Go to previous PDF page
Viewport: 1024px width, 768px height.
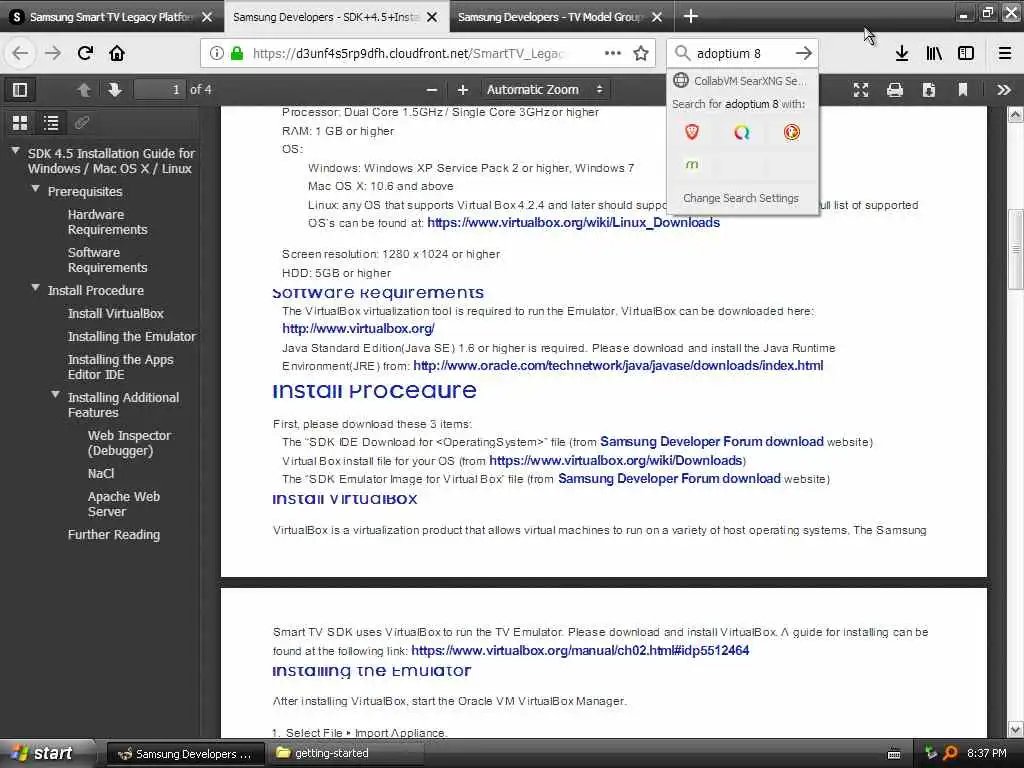(x=84, y=89)
